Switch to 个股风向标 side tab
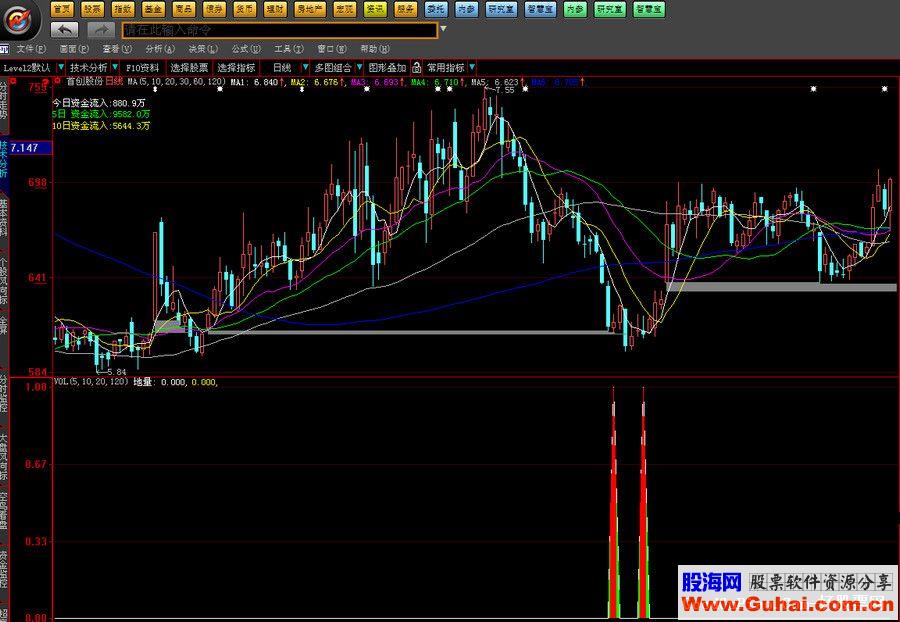The image size is (900, 622). [4, 281]
